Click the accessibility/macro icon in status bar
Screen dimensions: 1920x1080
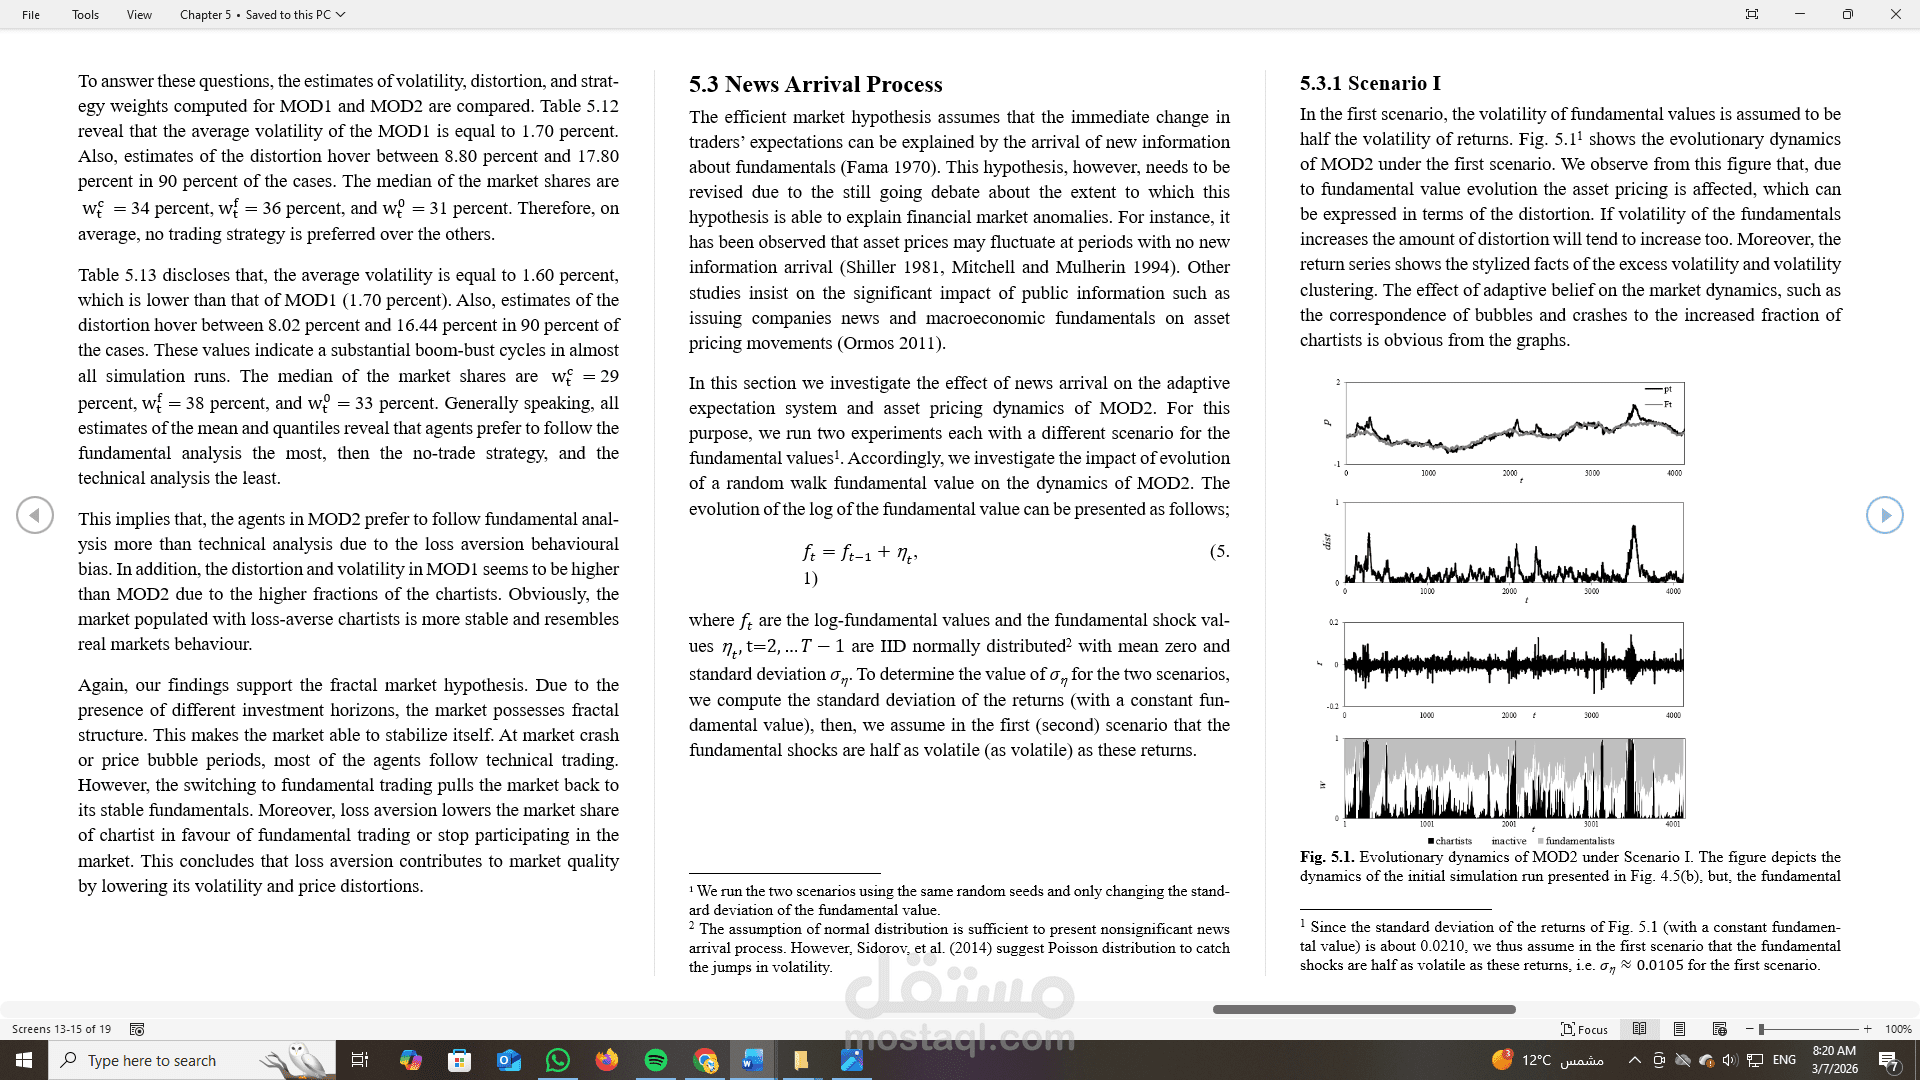click(x=137, y=1029)
